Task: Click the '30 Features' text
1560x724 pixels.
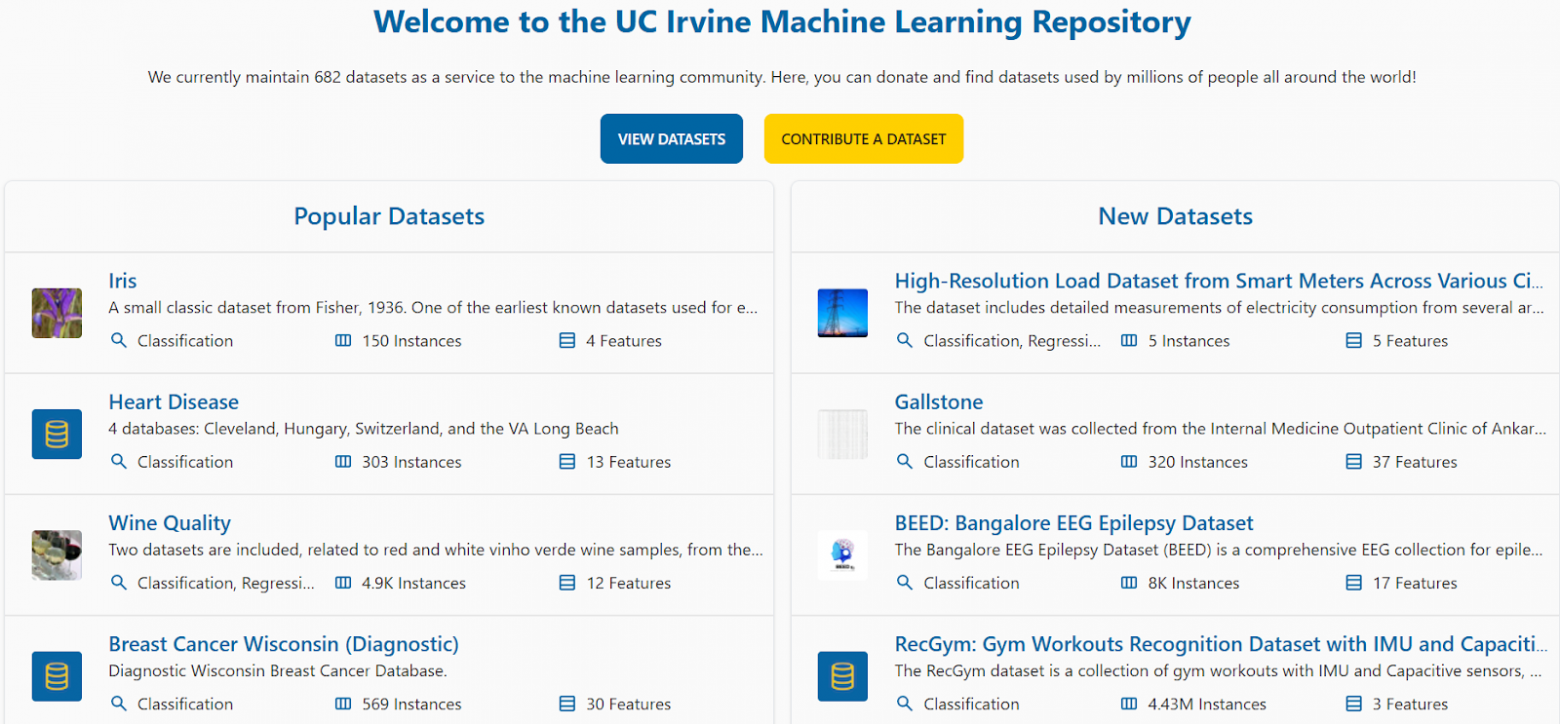Action: pos(629,704)
